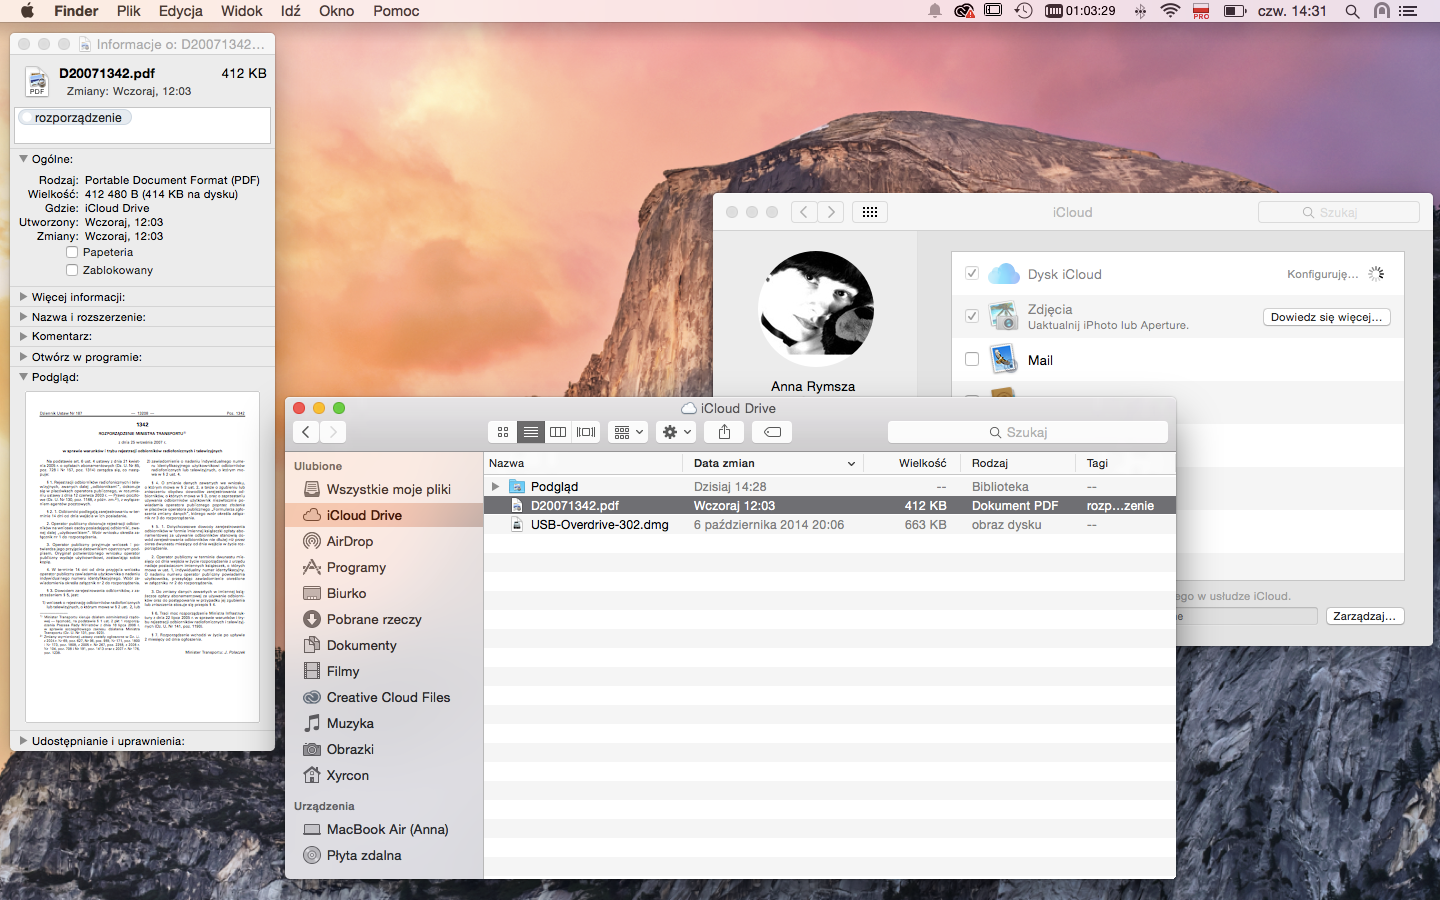Screen dimensions: 1440x900
Task: Open the Creative Cloud menu bar icon
Action: (964, 11)
